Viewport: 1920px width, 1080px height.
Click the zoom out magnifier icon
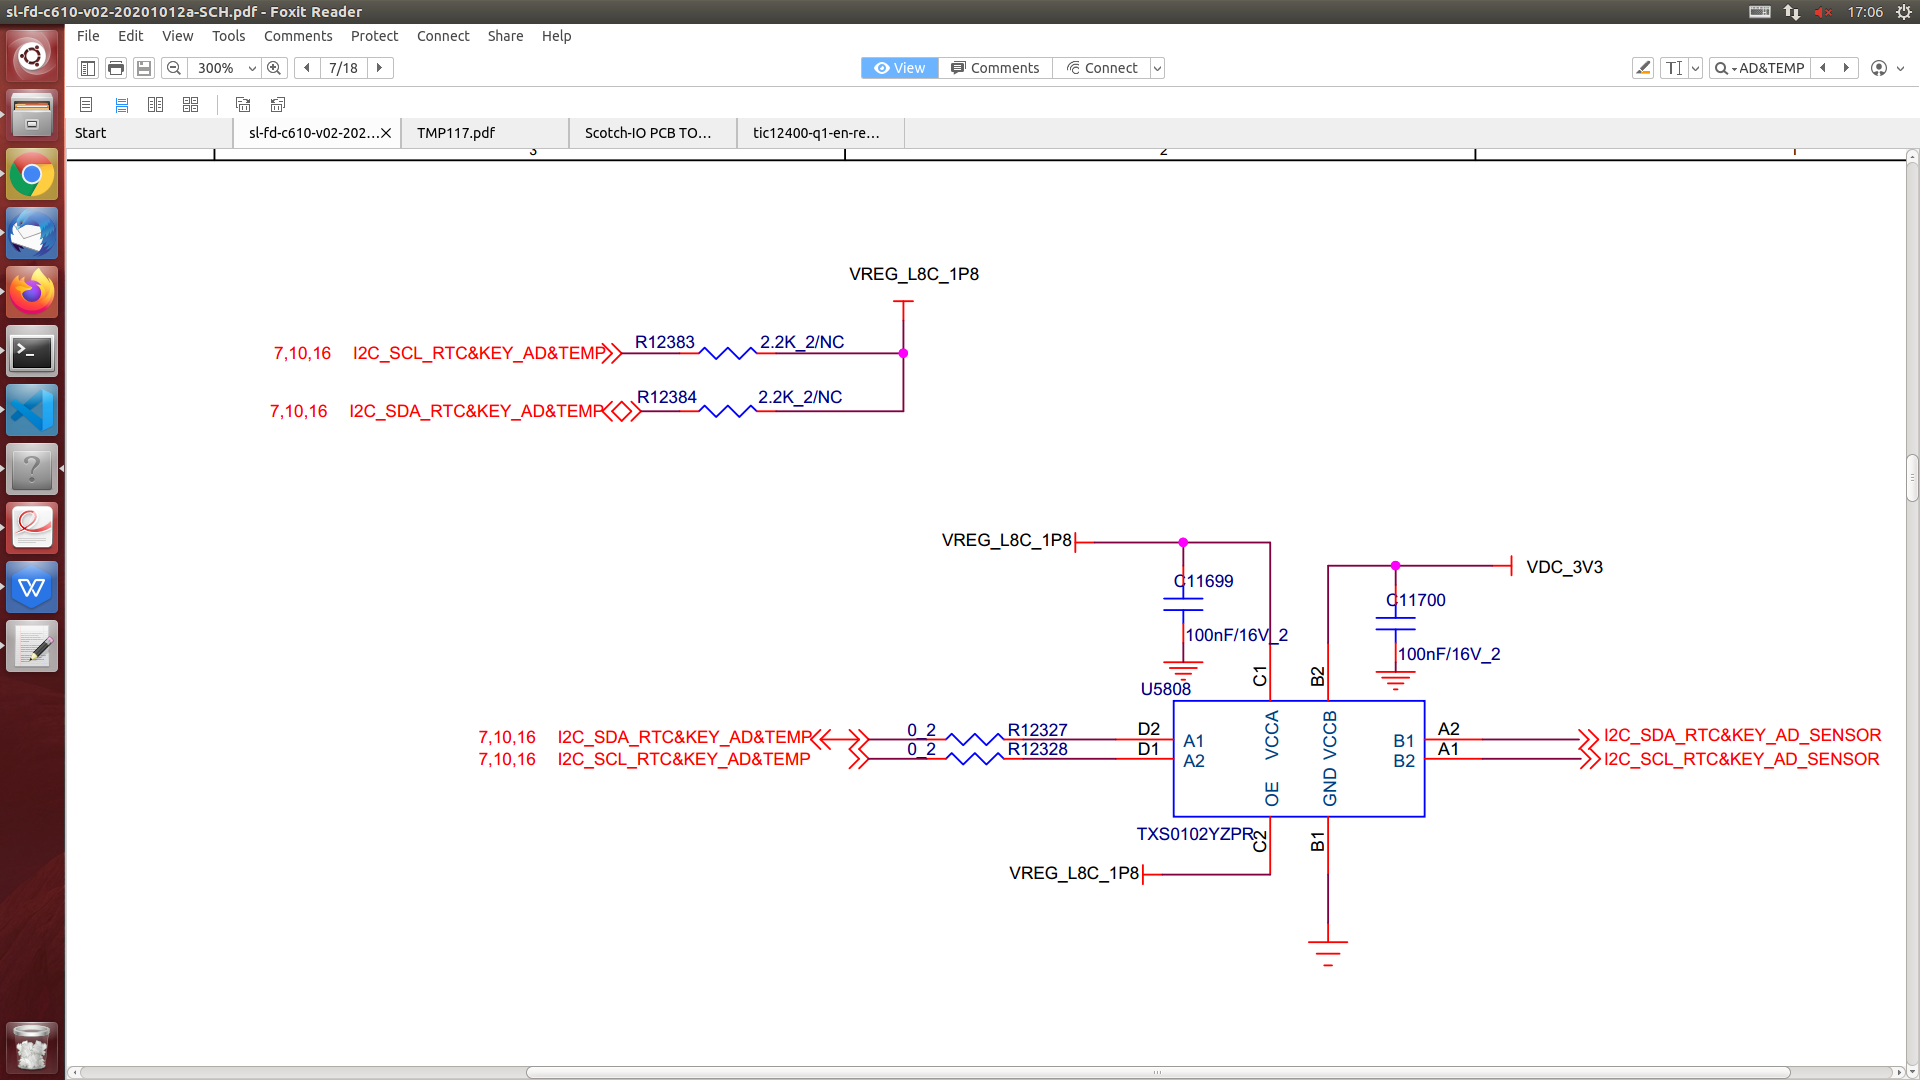(174, 68)
